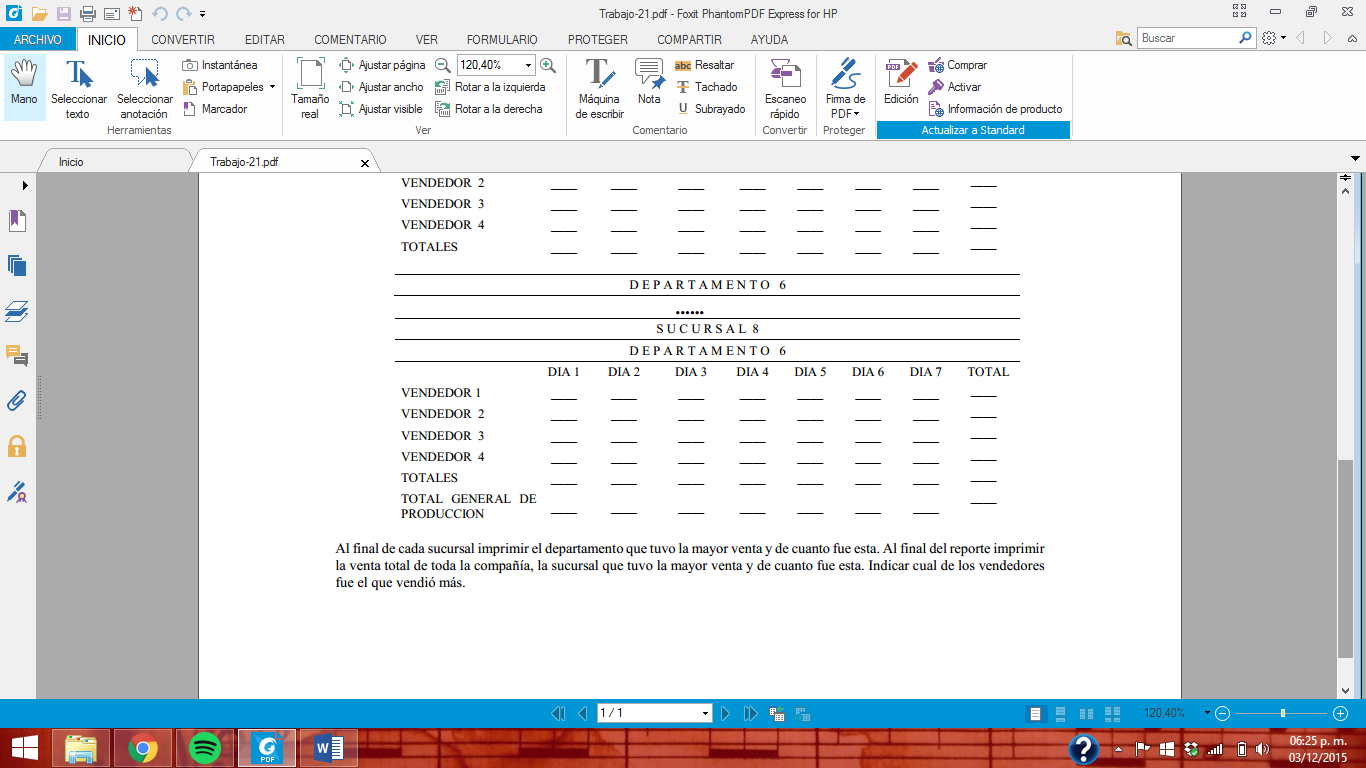The width and height of the screenshot is (1366, 768).
Task: Open Información de producto
Action: pos(996,109)
